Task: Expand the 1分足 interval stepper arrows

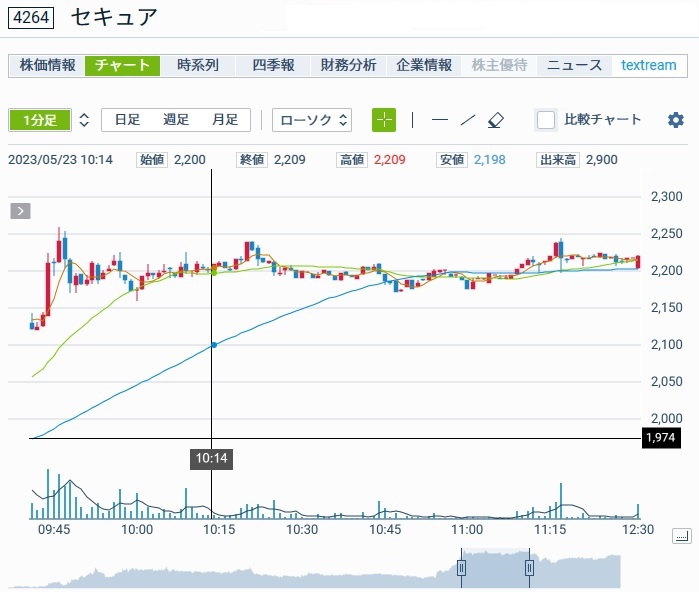Action: point(84,120)
